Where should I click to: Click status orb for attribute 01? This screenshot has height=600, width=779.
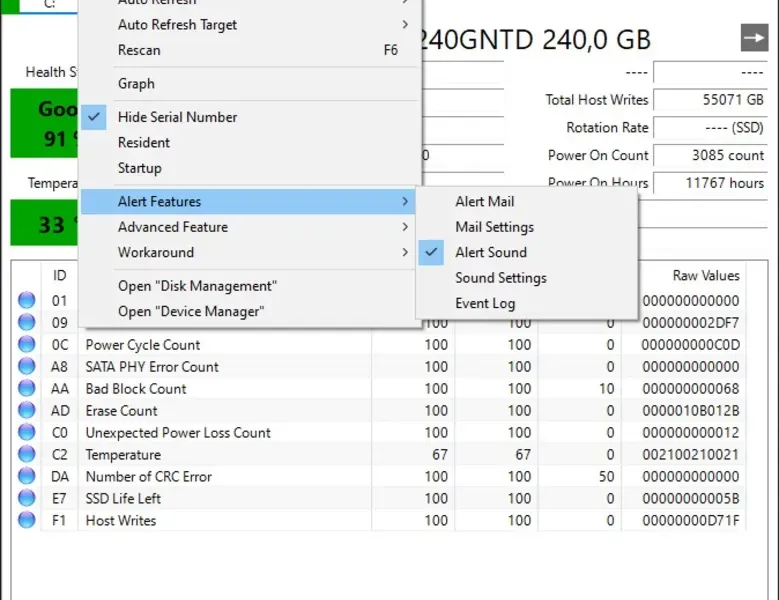tap(26, 300)
